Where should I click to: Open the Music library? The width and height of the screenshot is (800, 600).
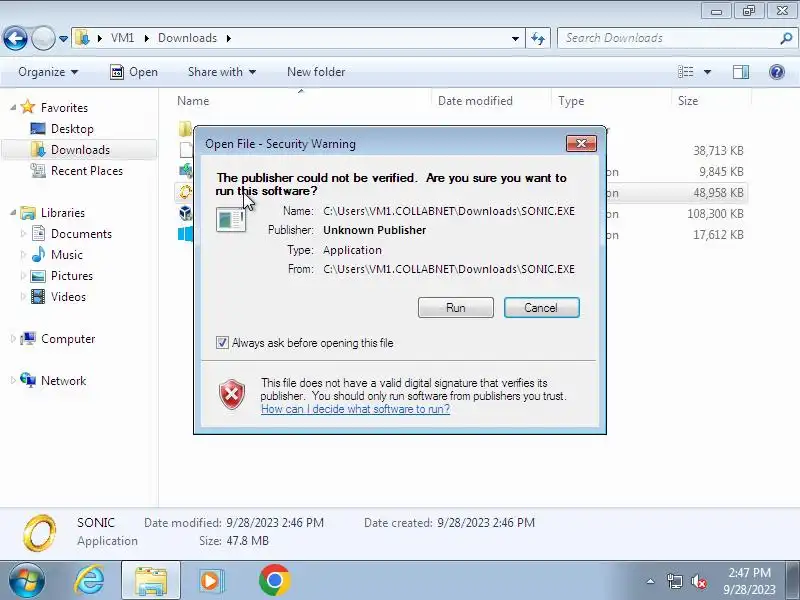point(66,255)
